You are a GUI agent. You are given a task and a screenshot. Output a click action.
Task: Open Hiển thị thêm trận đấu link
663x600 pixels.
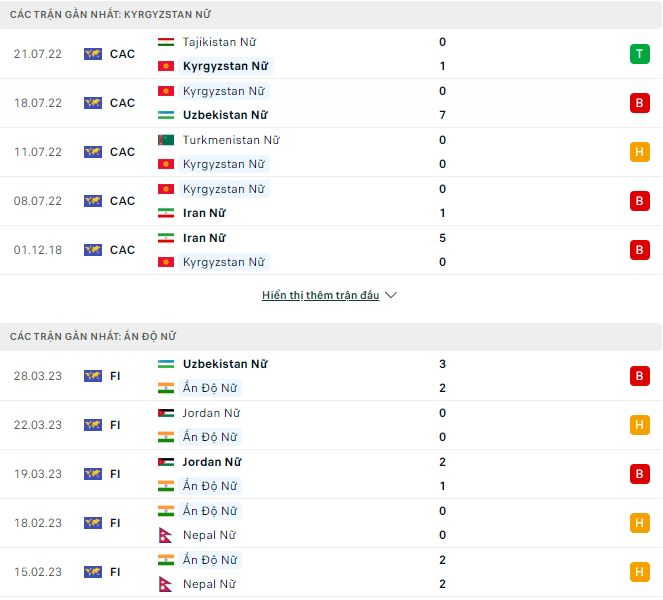tap(320, 296)
